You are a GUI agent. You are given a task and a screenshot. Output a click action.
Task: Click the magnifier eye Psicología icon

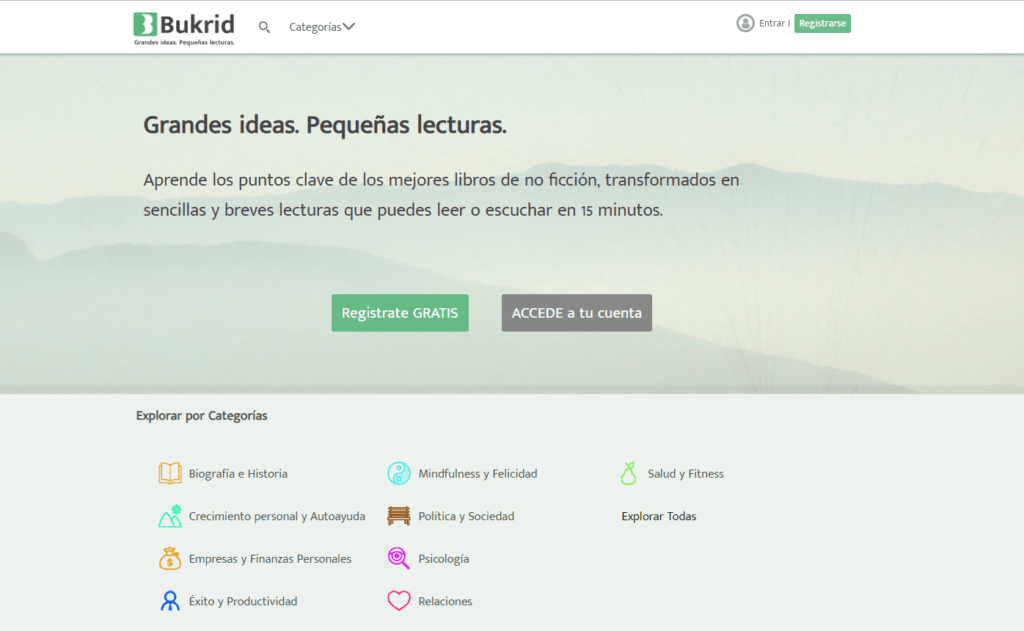click(399, 558)
